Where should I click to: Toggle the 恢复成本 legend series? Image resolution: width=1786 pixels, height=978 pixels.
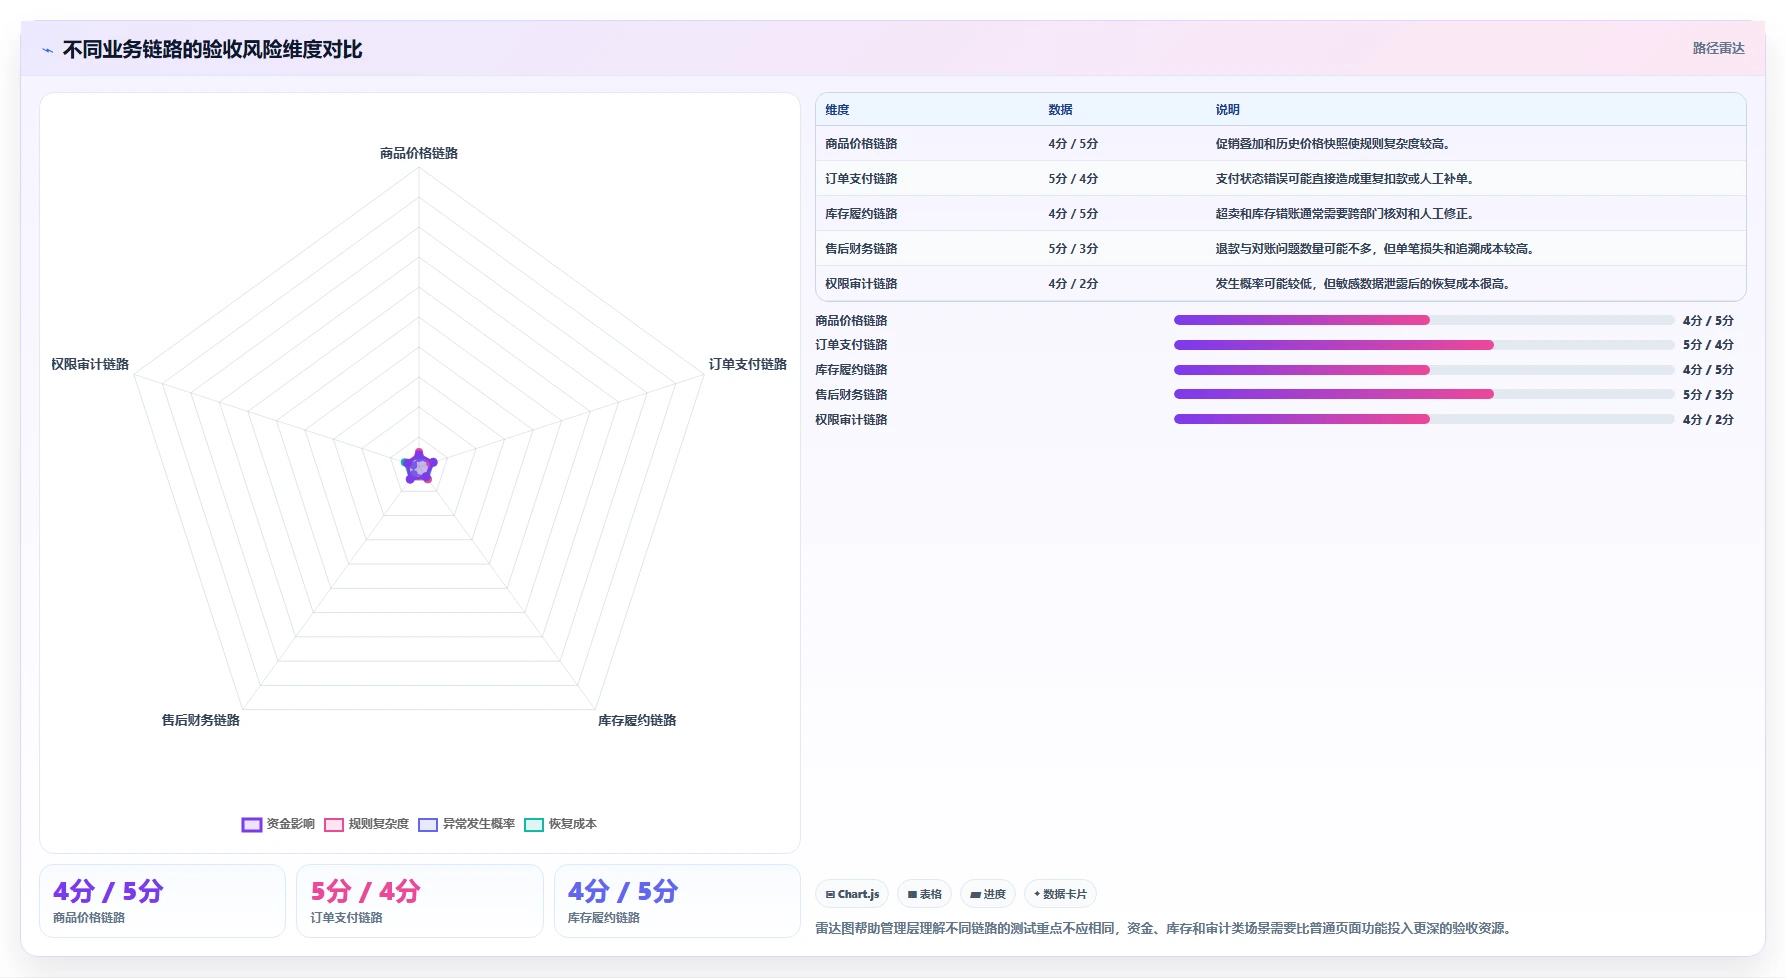tap(560, 824)
